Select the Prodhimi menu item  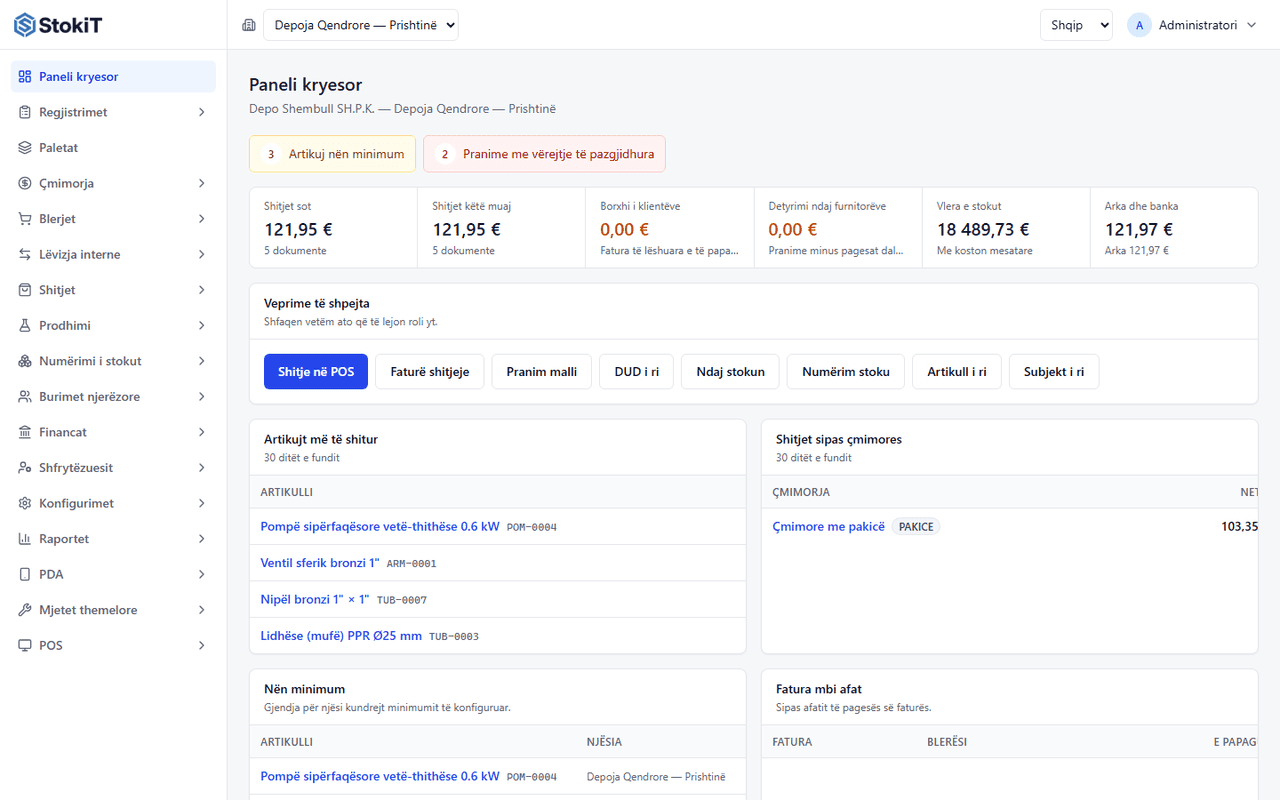click(113, 326)
